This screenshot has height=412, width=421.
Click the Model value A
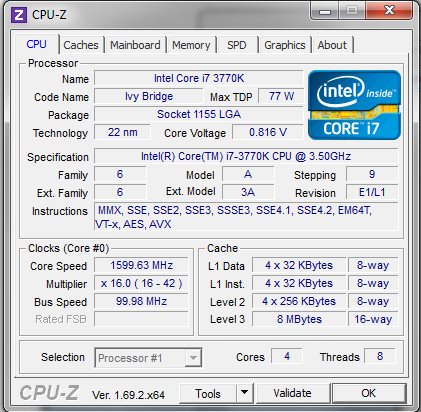[248, 174]
